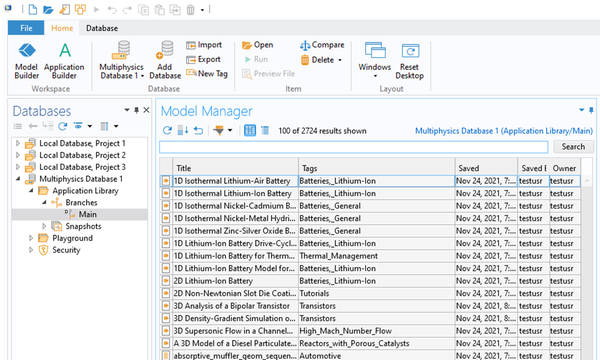Collapse the Application Library node
The image size is (600, 360).
31,191
